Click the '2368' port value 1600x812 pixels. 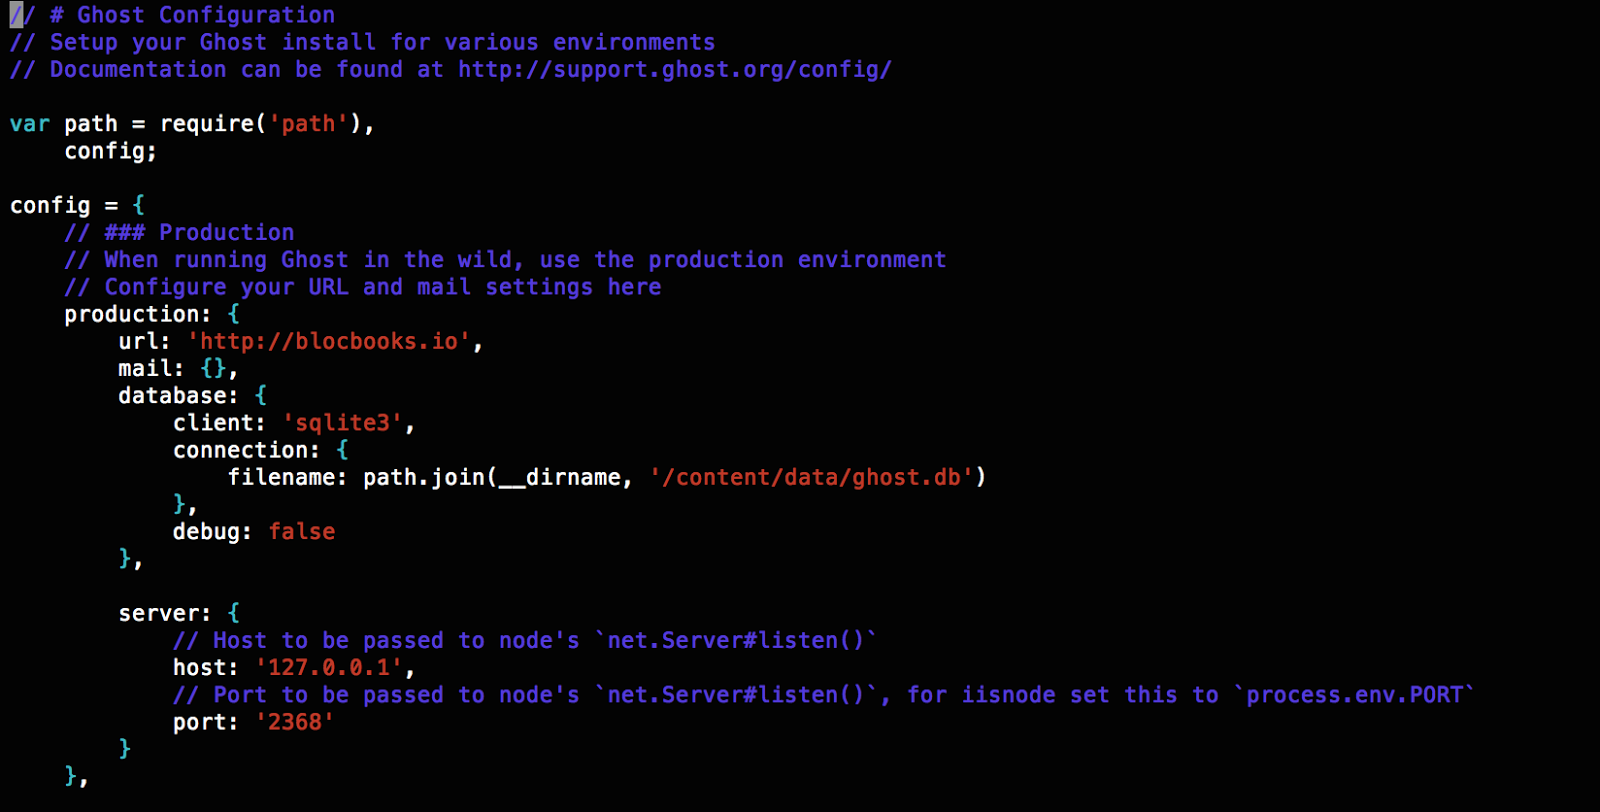[x=295, y=722]
